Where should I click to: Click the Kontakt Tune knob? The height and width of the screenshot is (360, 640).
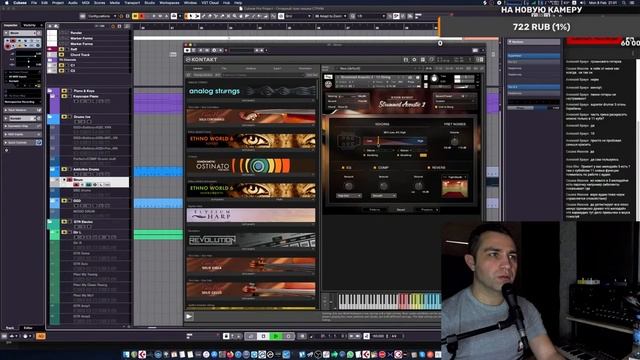click(434, 78)
